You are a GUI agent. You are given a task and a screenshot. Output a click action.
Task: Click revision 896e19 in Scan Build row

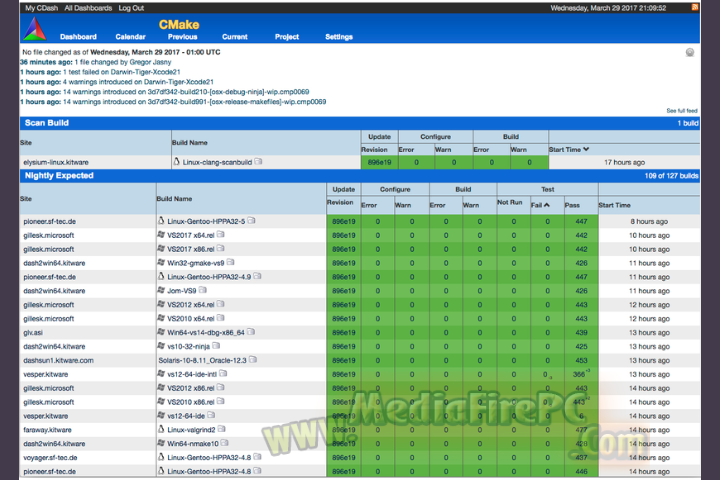(x=379, y=162)
